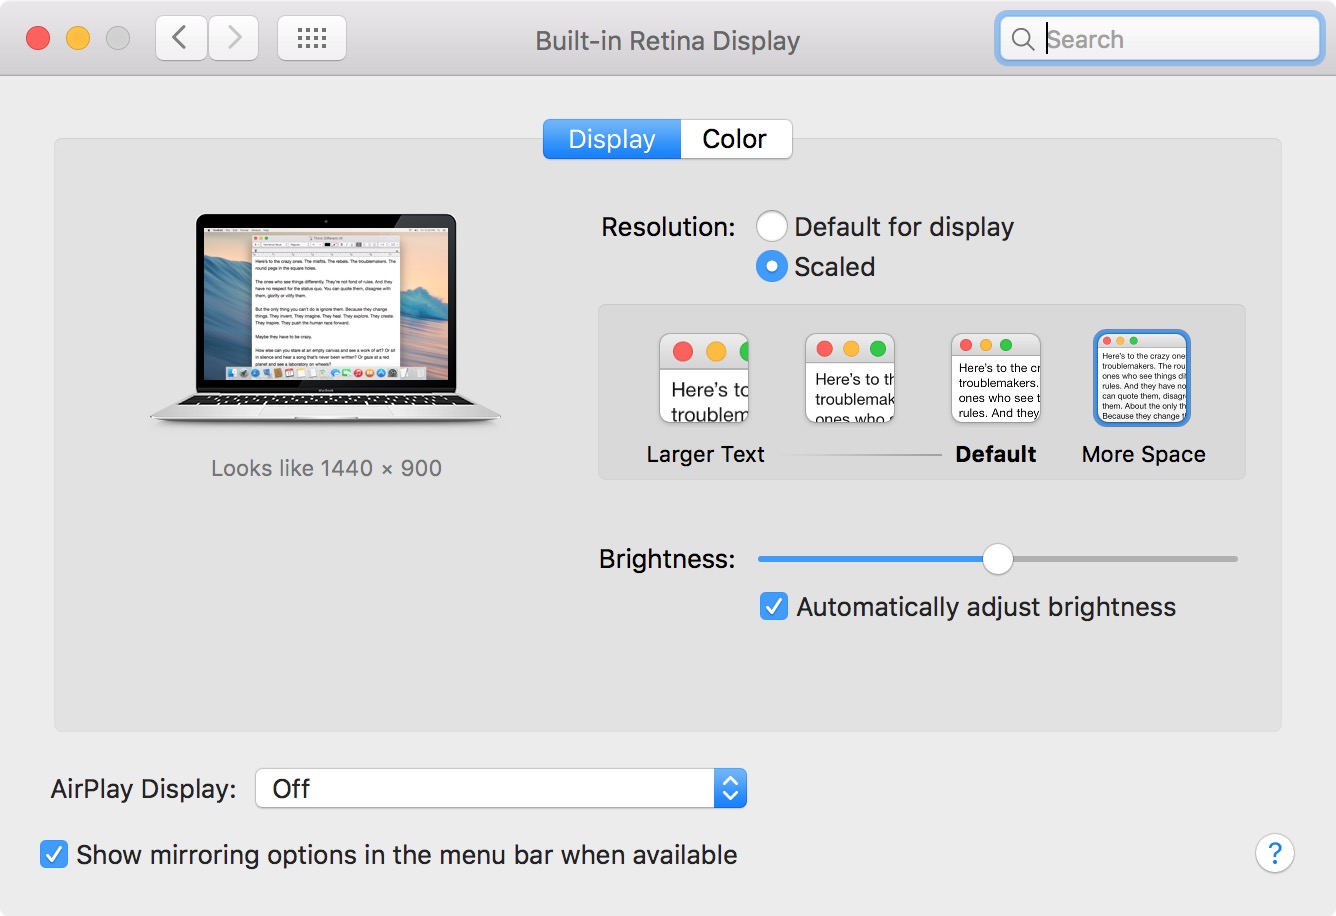Select the Display tab

click(611, 139)
